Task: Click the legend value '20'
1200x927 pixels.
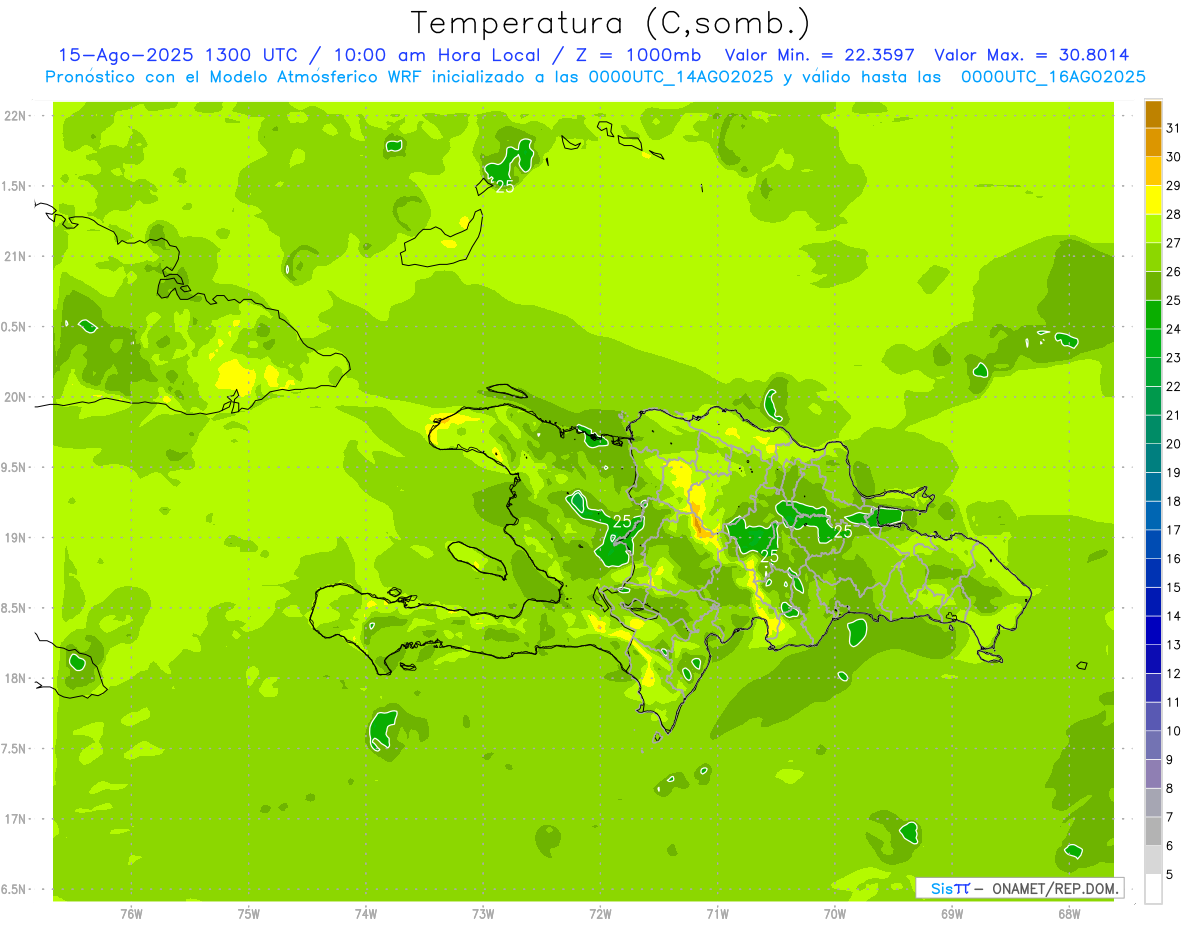Action: click(1174, 444)
